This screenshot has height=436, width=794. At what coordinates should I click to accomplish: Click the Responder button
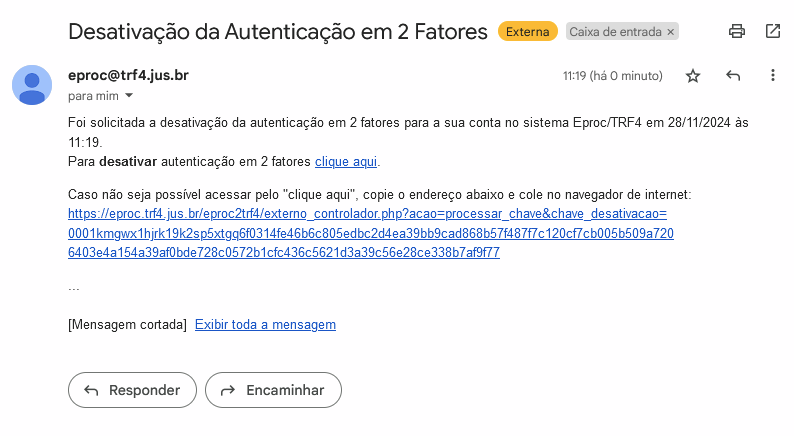click(x=132, y=390)
